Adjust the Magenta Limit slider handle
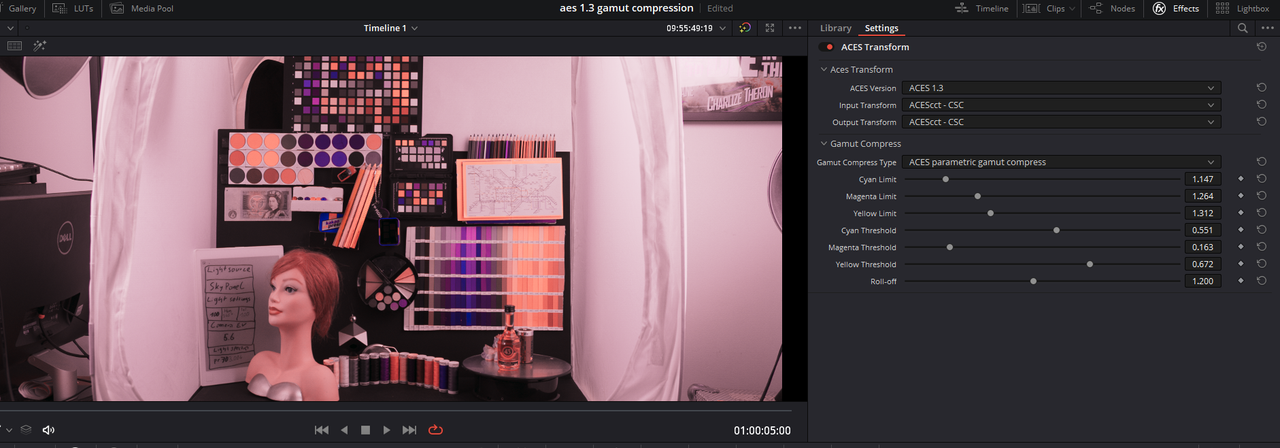1280x448 pixels. [x=977, y=196]
